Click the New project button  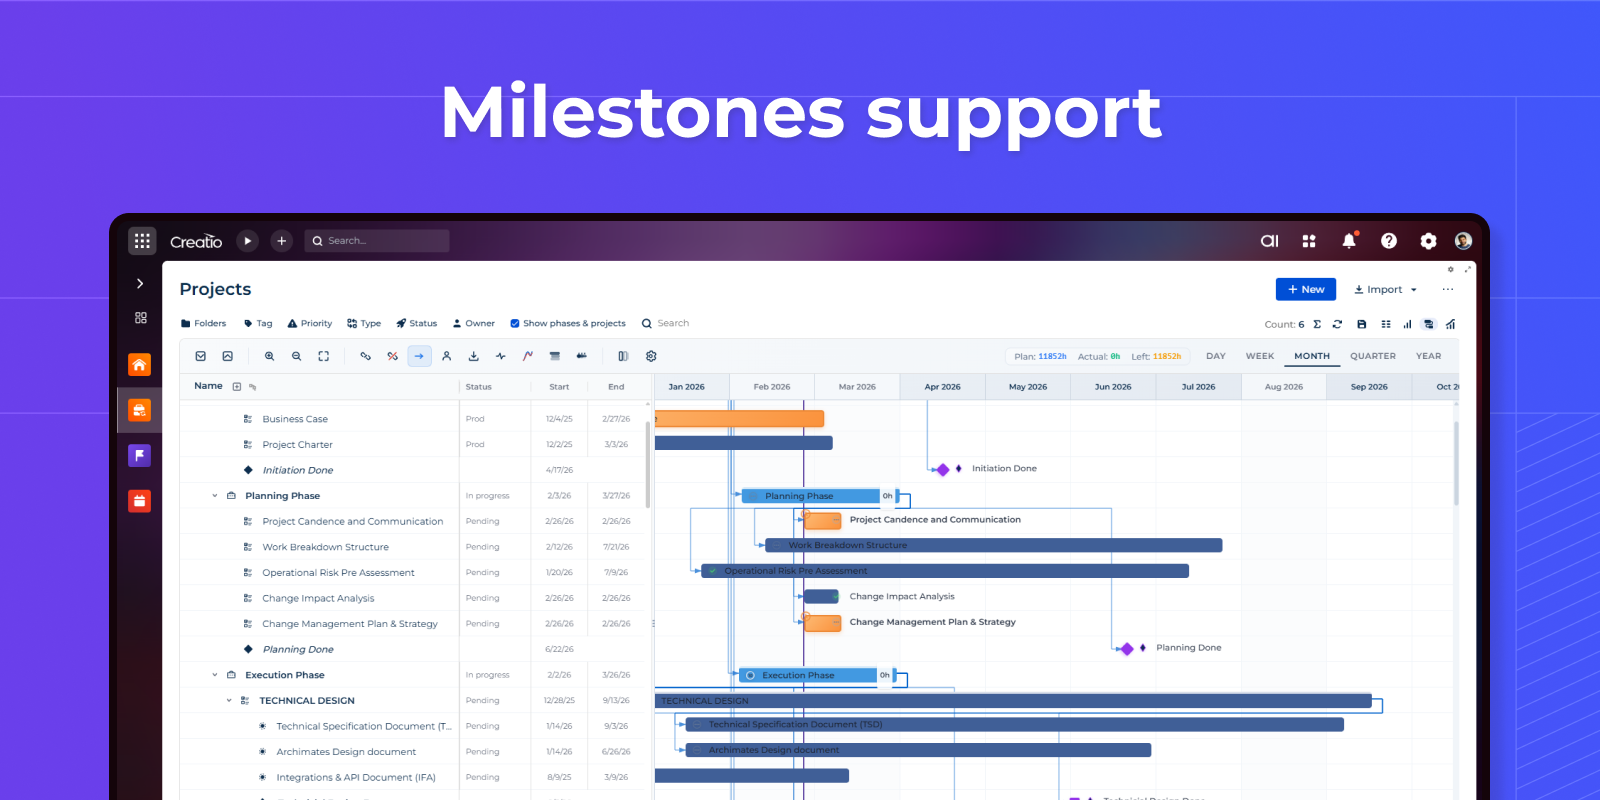(1305, 290)
